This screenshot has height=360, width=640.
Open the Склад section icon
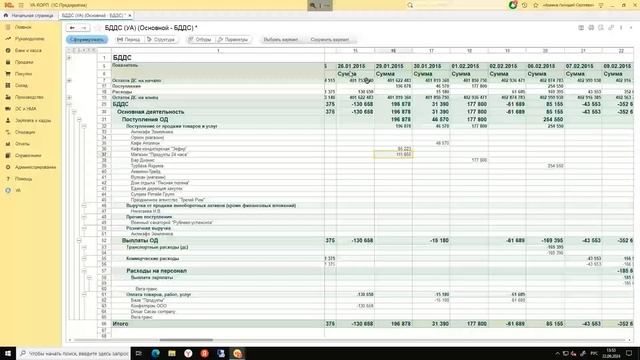tap(8, 85)
